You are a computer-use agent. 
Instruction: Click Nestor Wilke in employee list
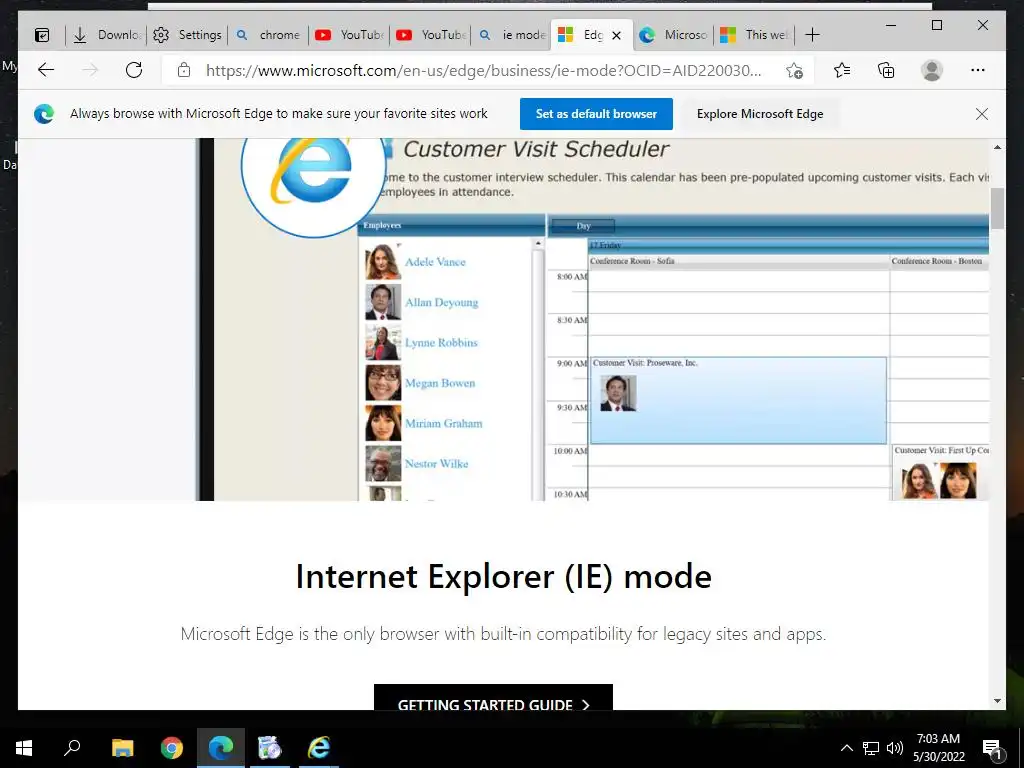[436, 464]
